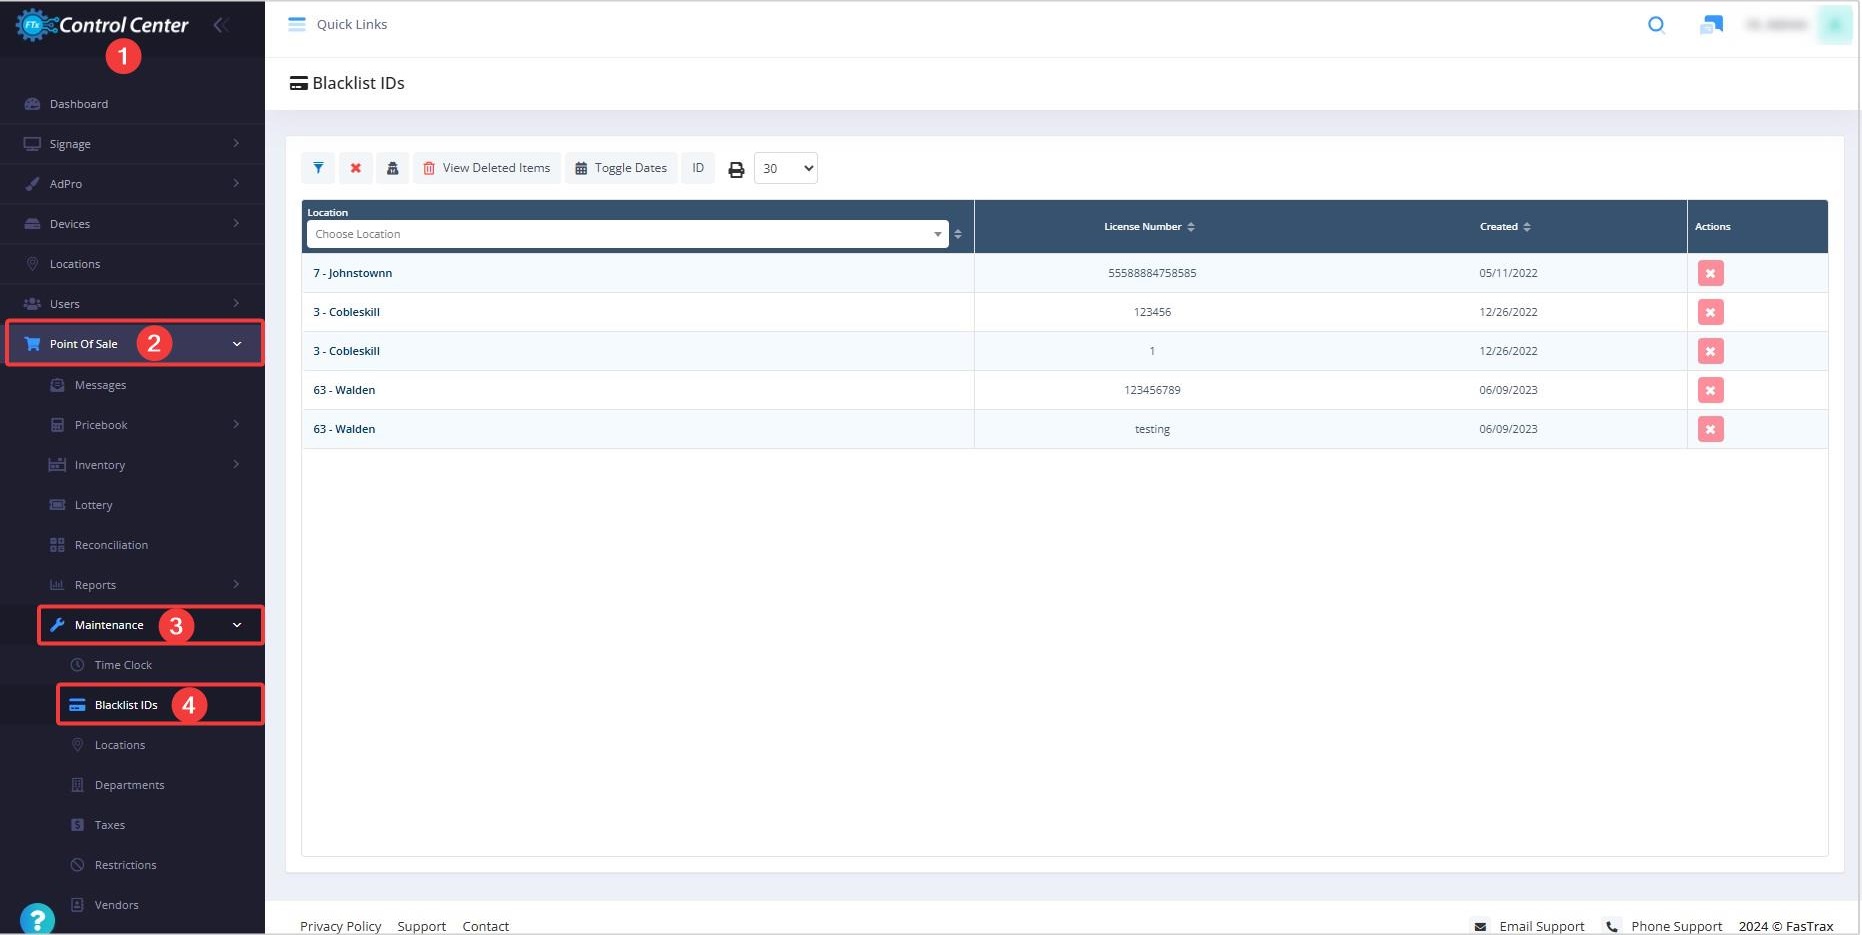Open Dashboard from the sidebar

point(79,104)
